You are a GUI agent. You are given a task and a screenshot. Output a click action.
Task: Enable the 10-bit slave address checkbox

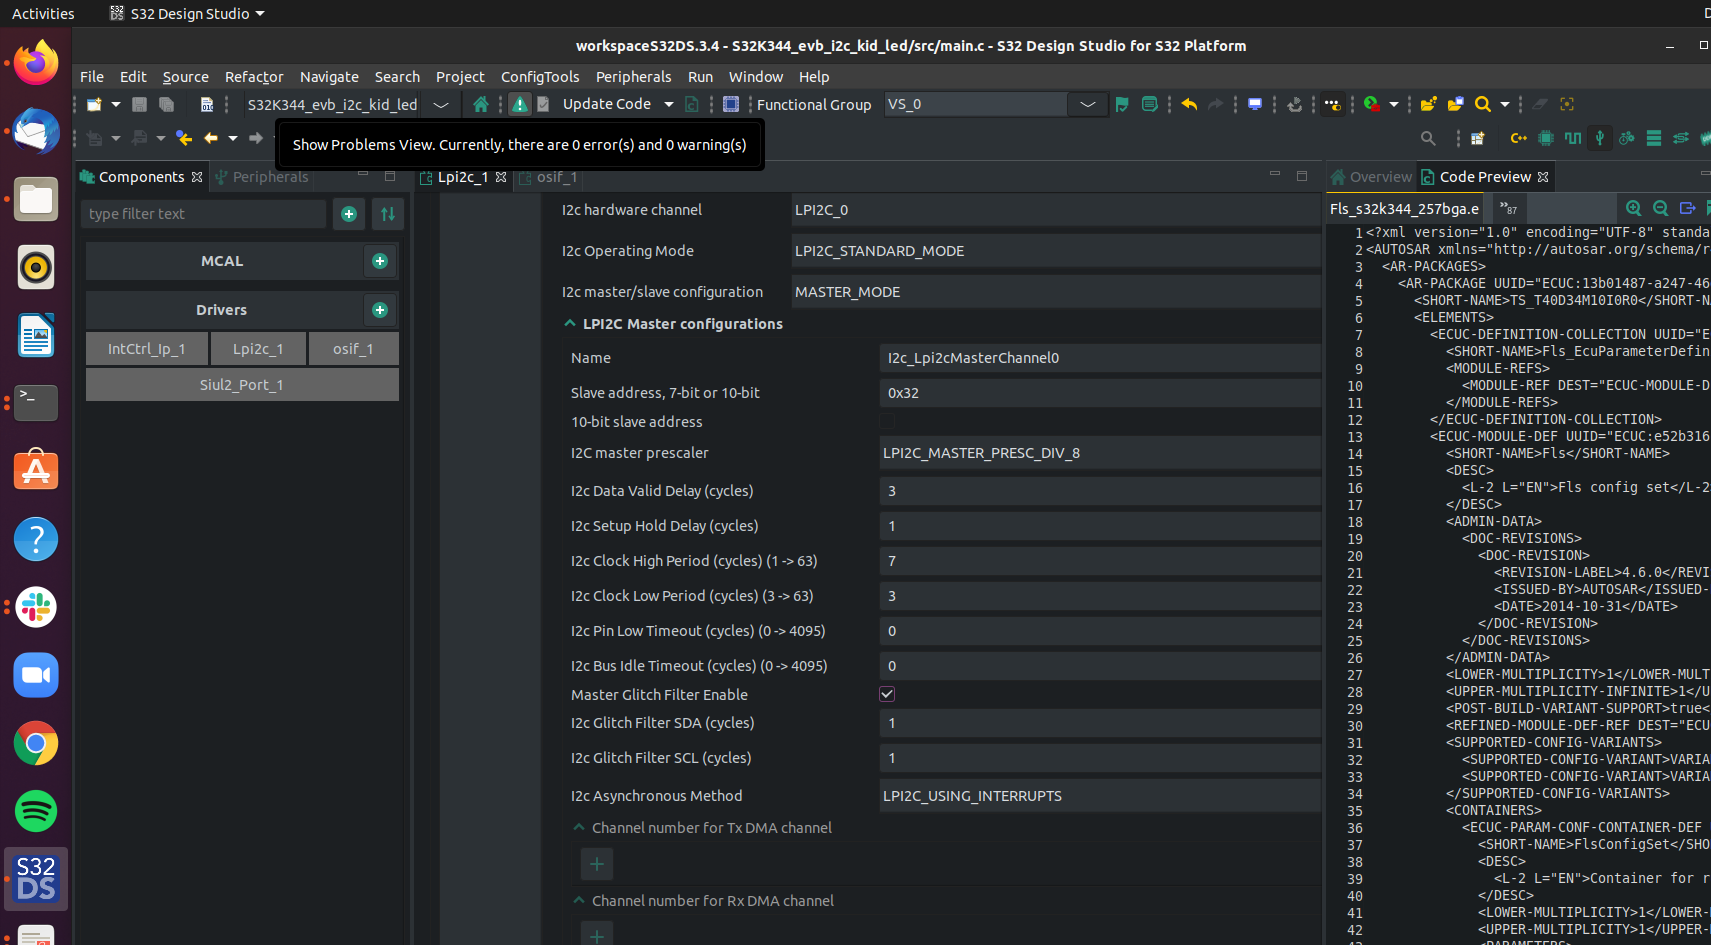coord(886,421)
